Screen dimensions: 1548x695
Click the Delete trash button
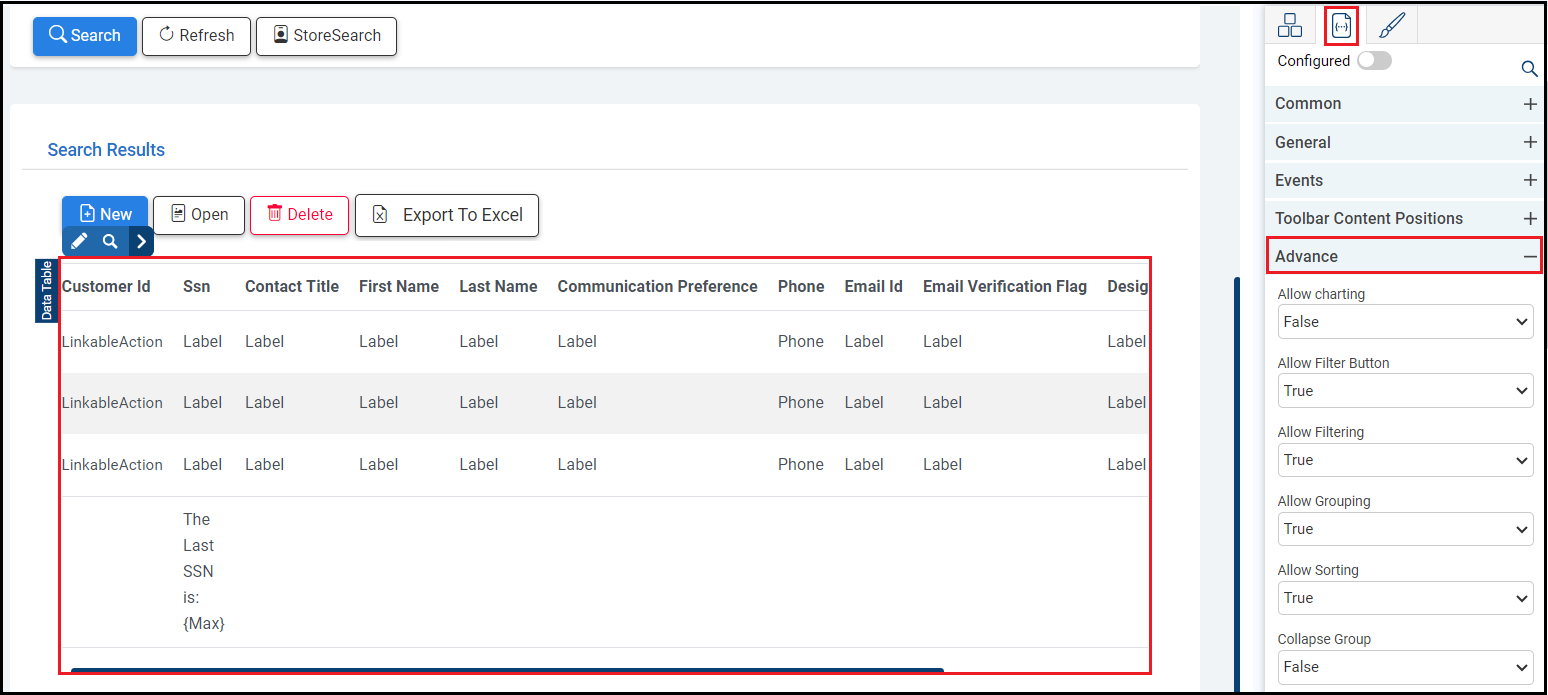pyautogui.click(x=299, y=215)
